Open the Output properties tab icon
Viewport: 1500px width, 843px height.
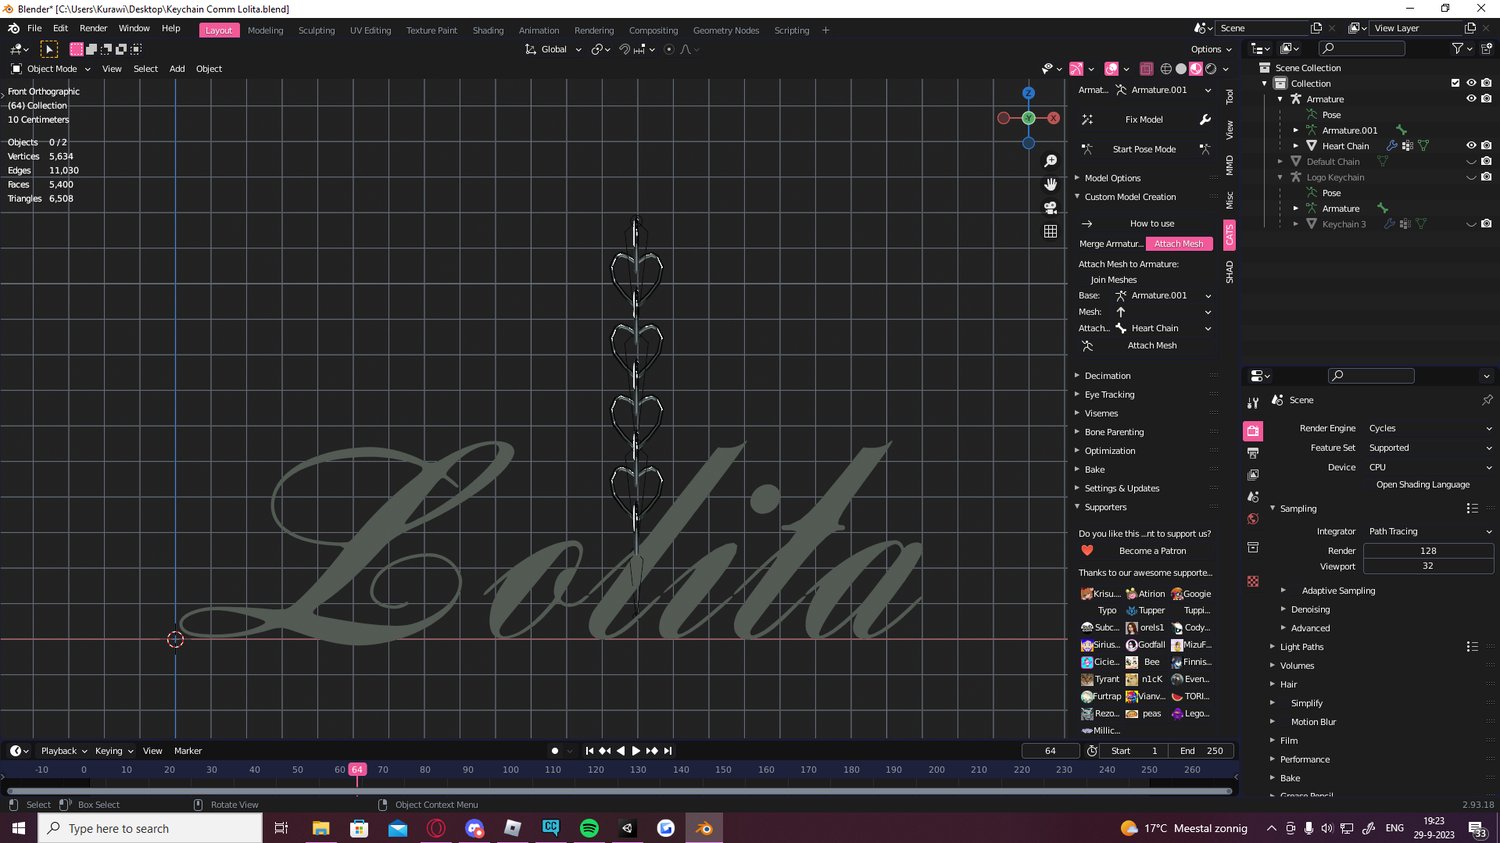coord(1253,453)
